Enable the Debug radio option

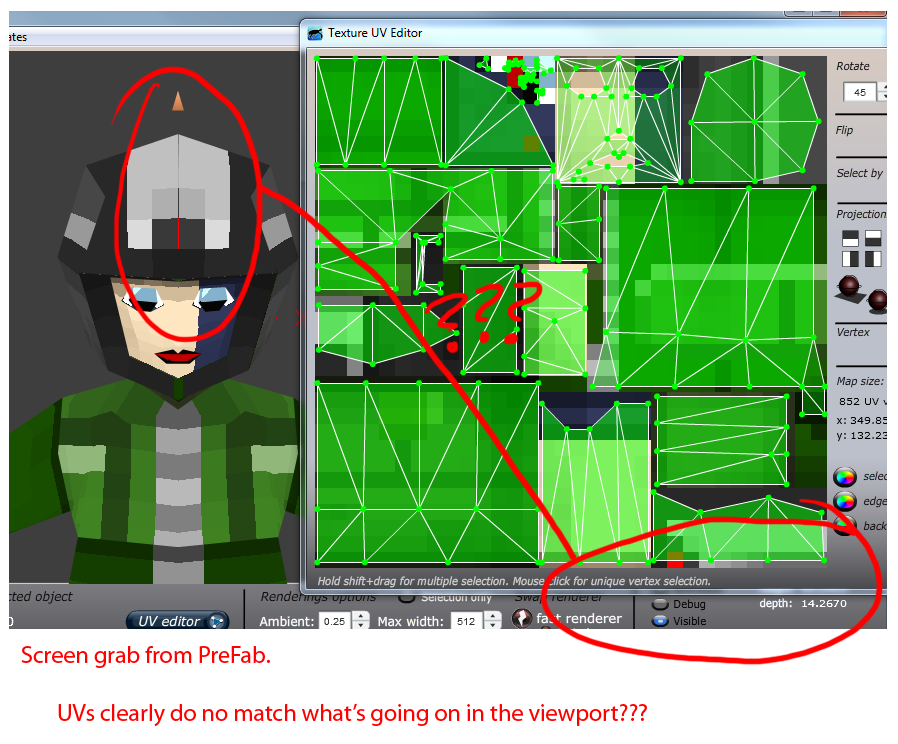click(x=659, y=604)
